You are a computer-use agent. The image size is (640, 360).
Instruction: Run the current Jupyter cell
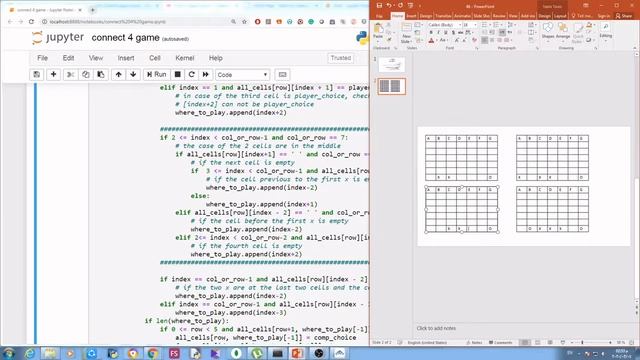(156, 75)
